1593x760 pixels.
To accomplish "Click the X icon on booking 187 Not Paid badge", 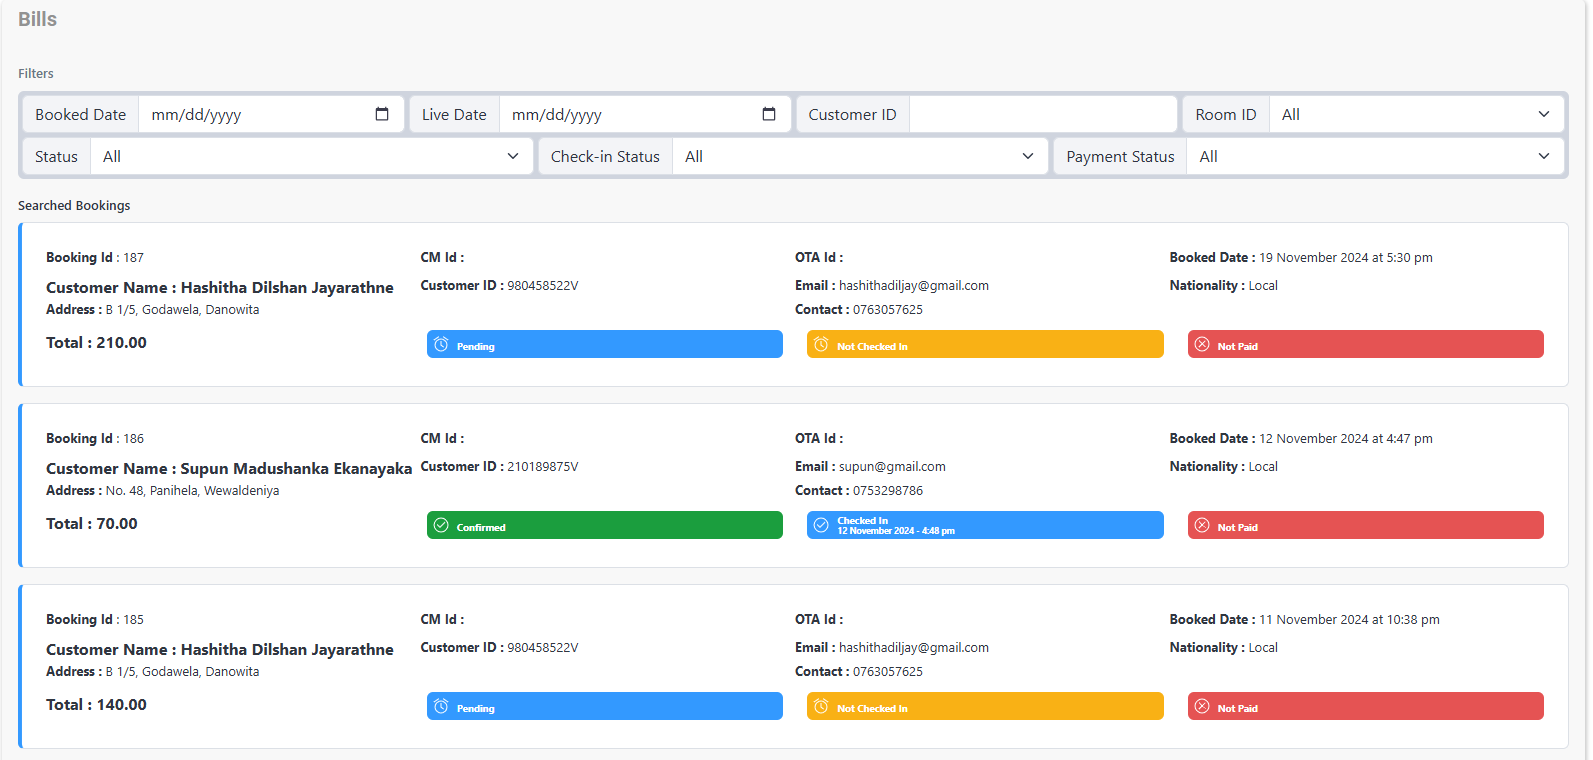I will 1202,345.
